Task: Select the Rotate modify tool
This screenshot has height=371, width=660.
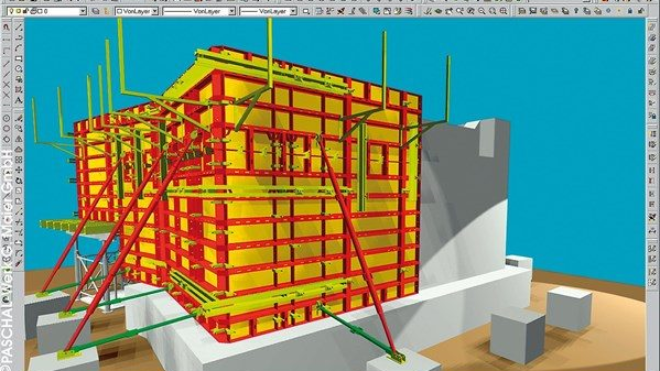Action: 19,181
